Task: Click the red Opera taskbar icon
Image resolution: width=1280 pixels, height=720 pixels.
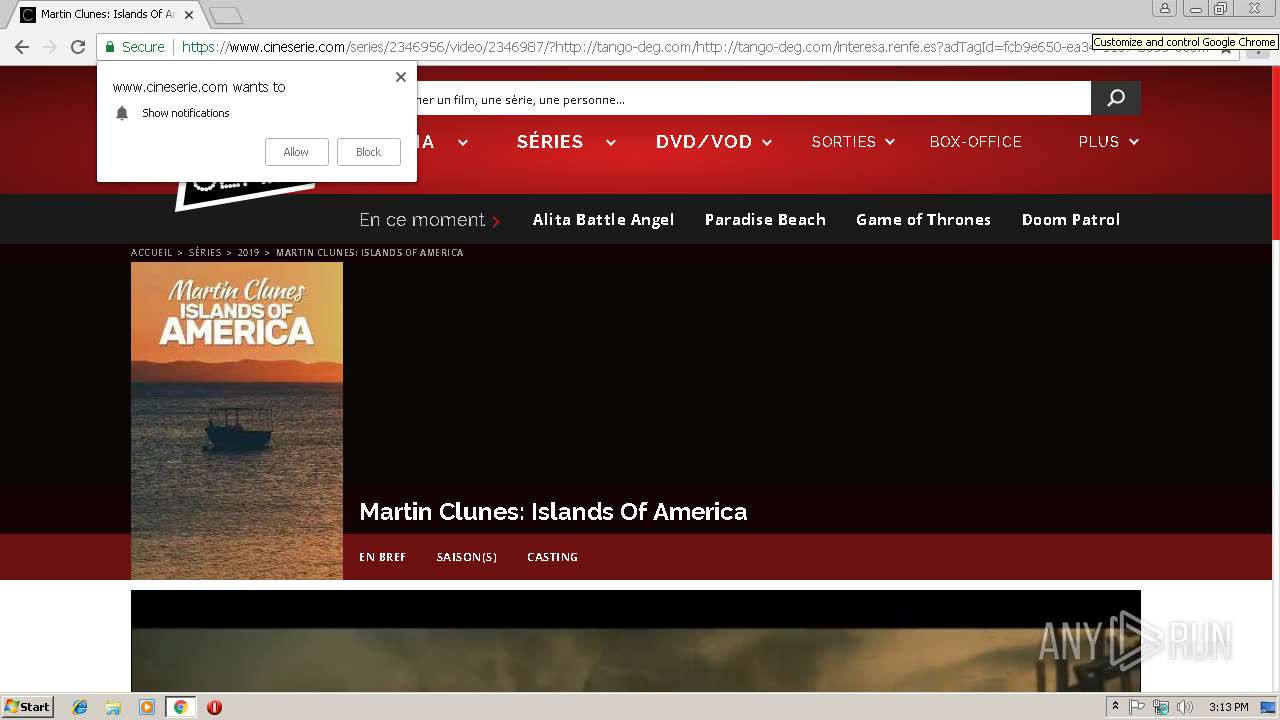Action: [214, 707]
